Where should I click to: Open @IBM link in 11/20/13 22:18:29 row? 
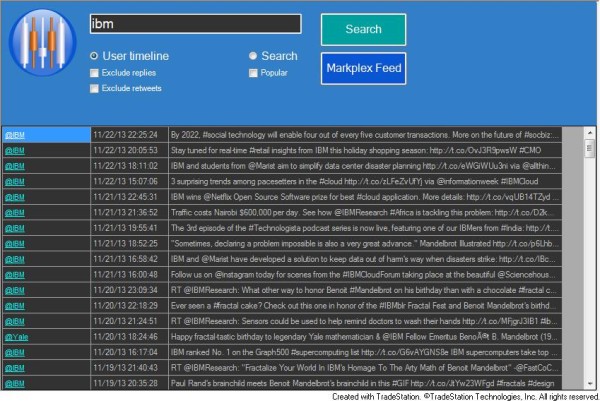click(x=15, y=306)
